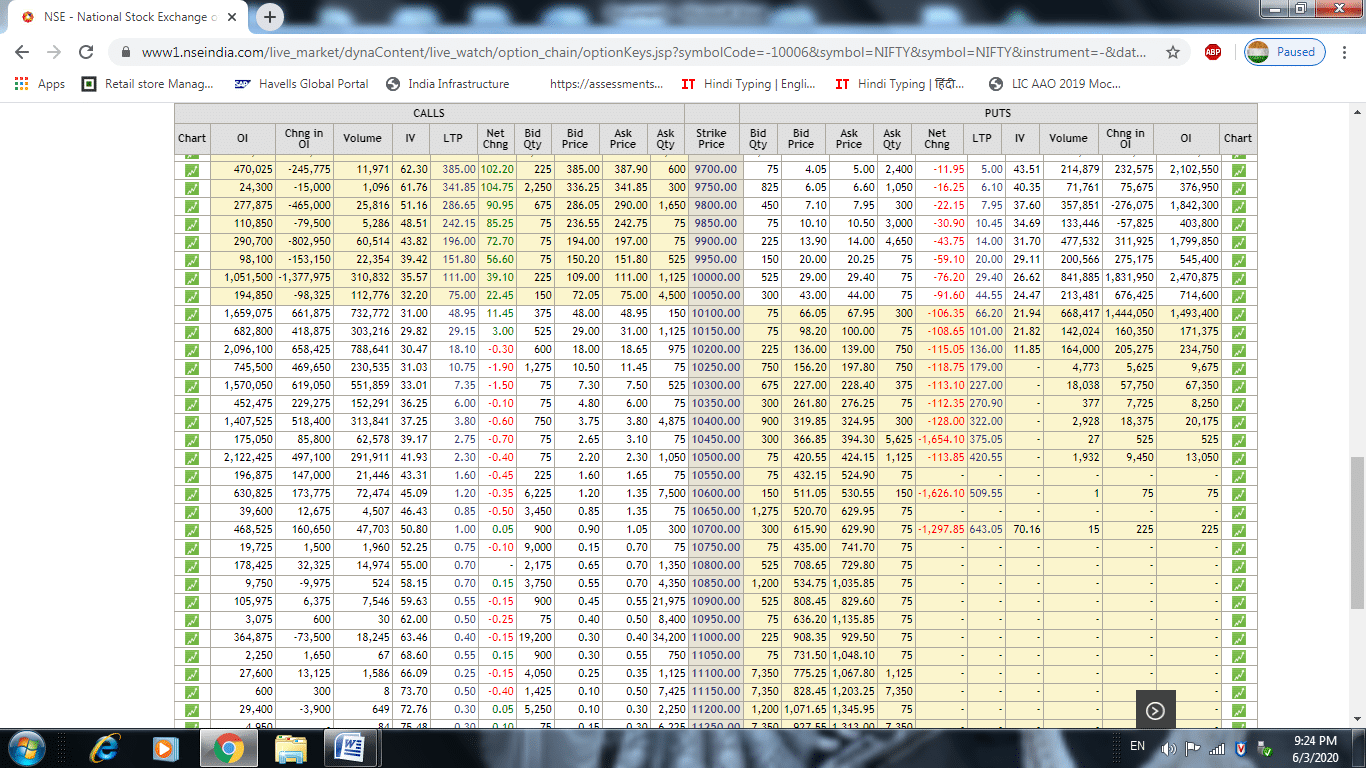Open the Retail store Manag... bookmark
Image resolution: width=1366 pixels, height=768 pixels.
[148, 84]
